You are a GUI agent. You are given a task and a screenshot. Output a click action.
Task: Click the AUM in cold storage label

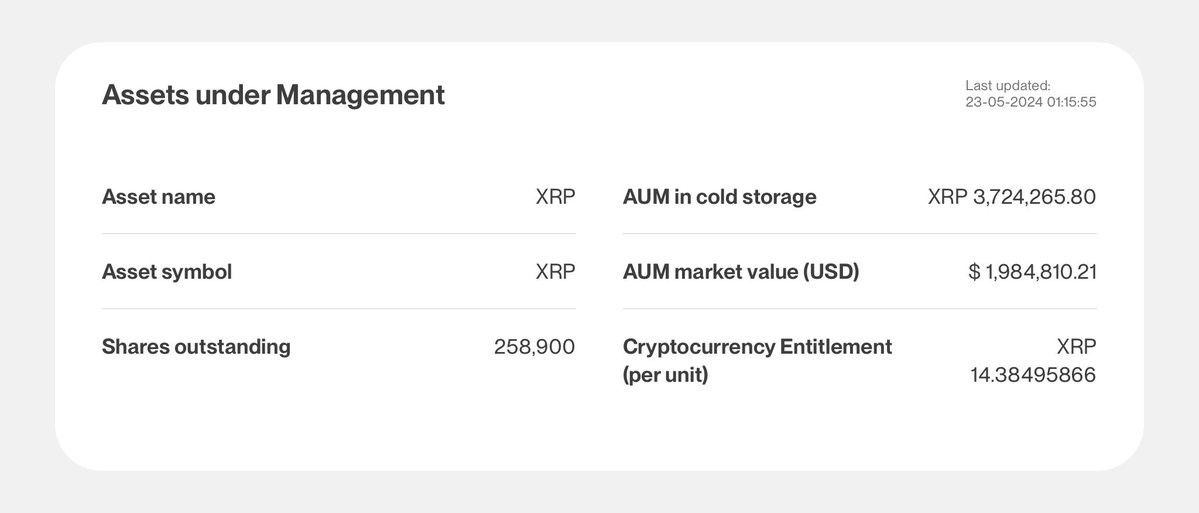pyautogui.click(x=720, y=197)
